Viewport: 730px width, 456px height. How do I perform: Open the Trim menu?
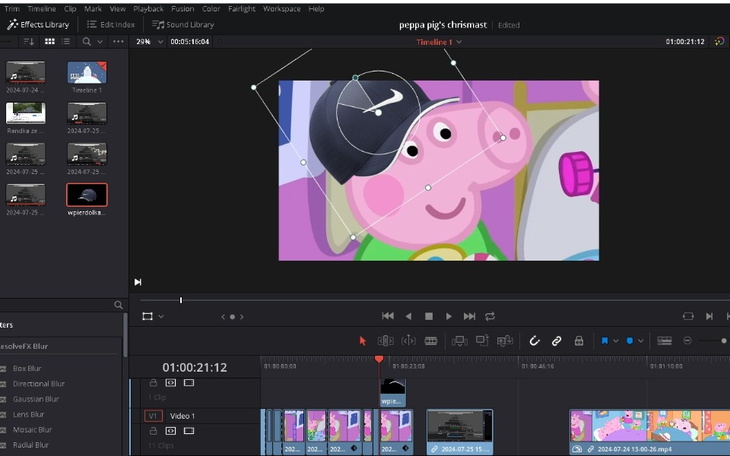(12, 9)
